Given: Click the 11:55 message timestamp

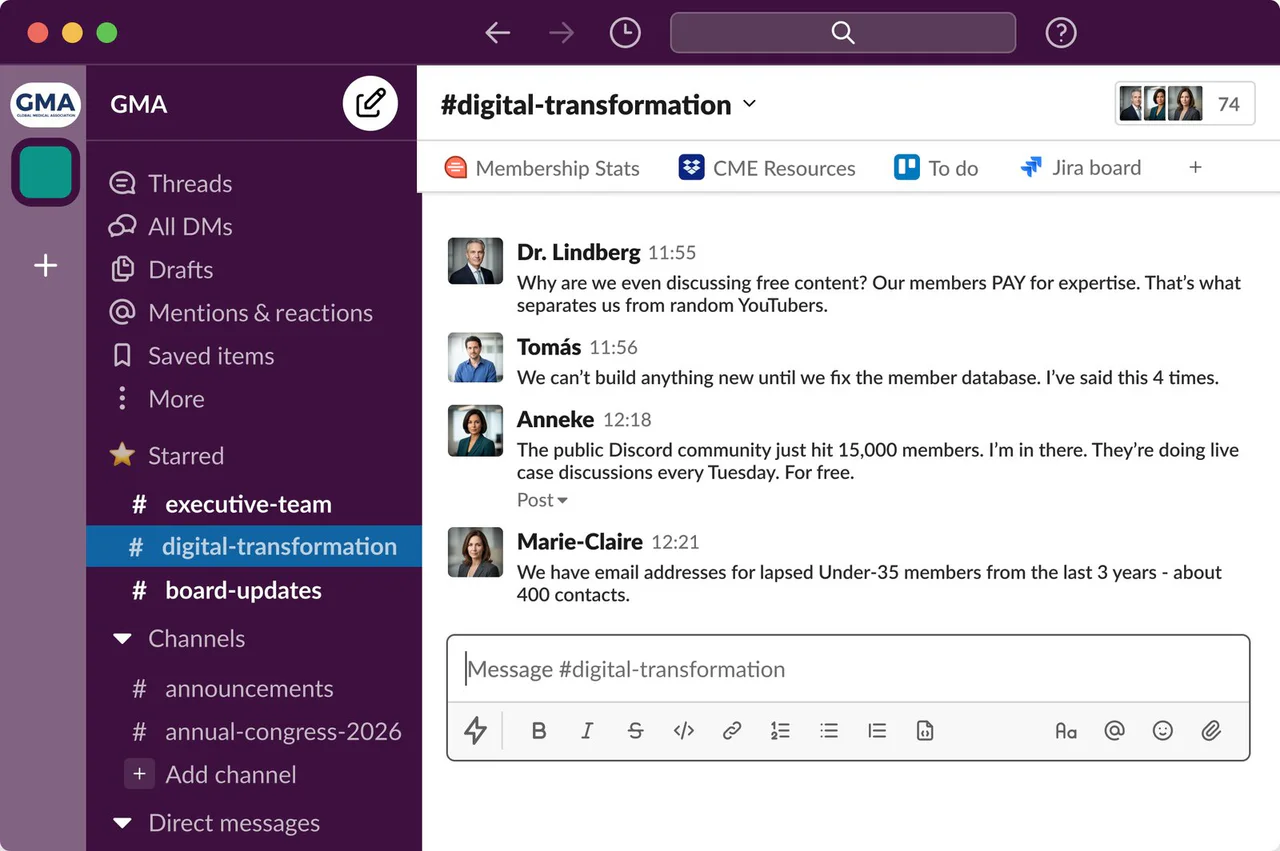Looking at the screenshot, I should pyautogui.click(x=672, y=253).
